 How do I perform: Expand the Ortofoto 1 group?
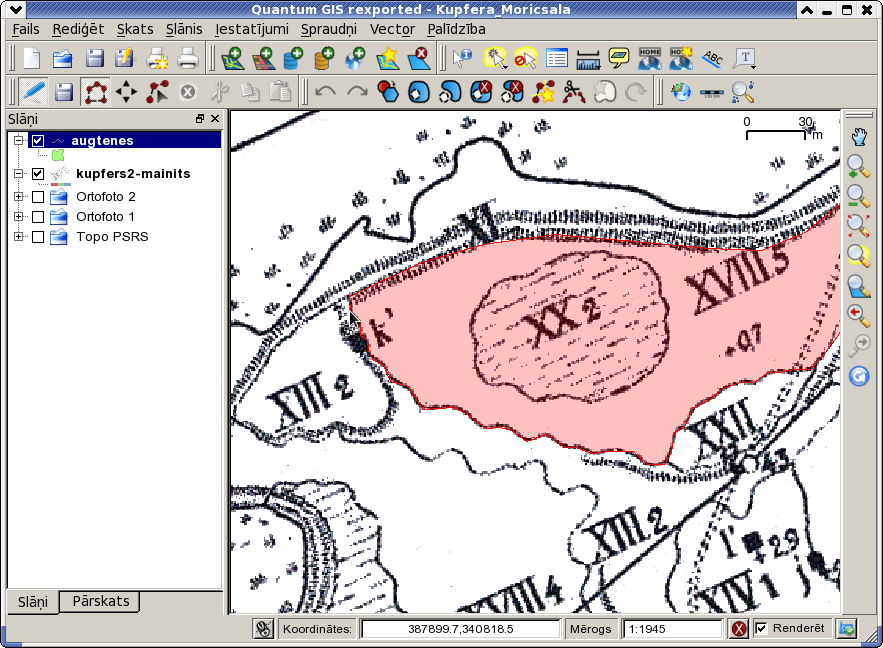[18, 216]
